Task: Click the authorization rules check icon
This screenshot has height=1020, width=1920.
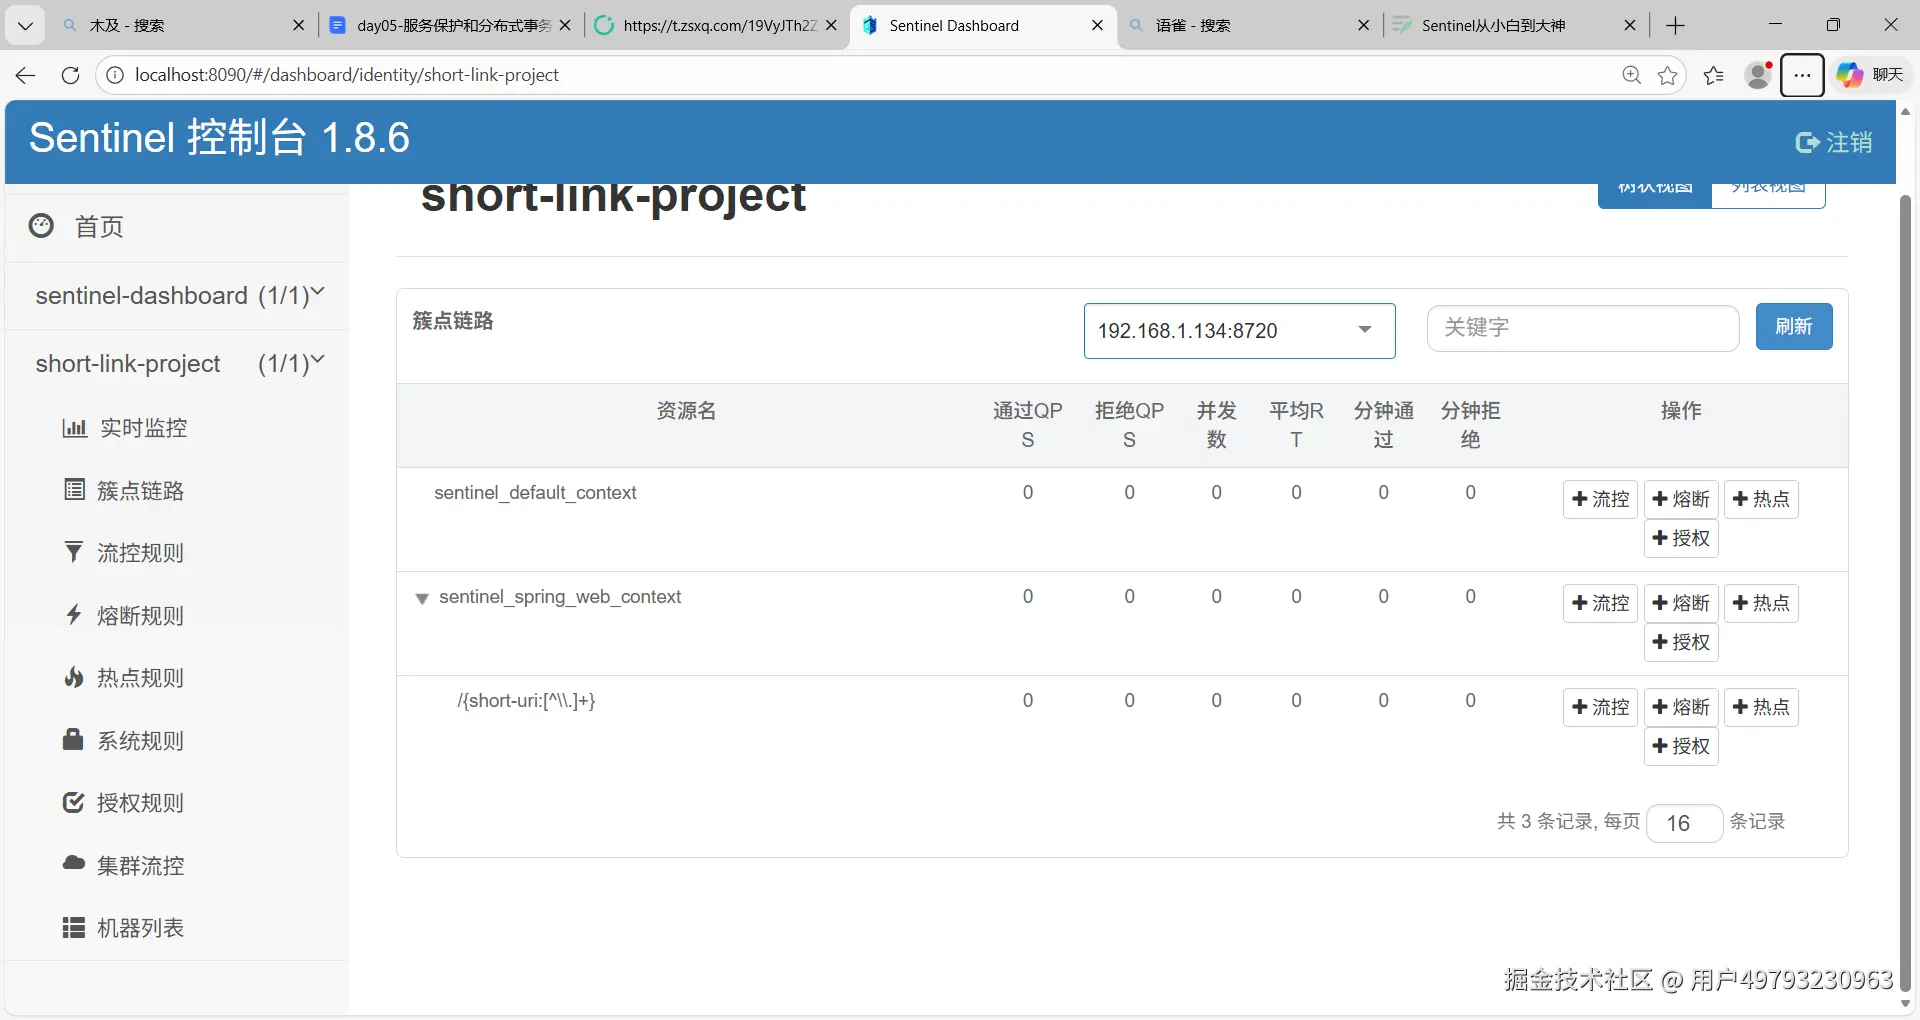Action: click(x=74, y=802)
